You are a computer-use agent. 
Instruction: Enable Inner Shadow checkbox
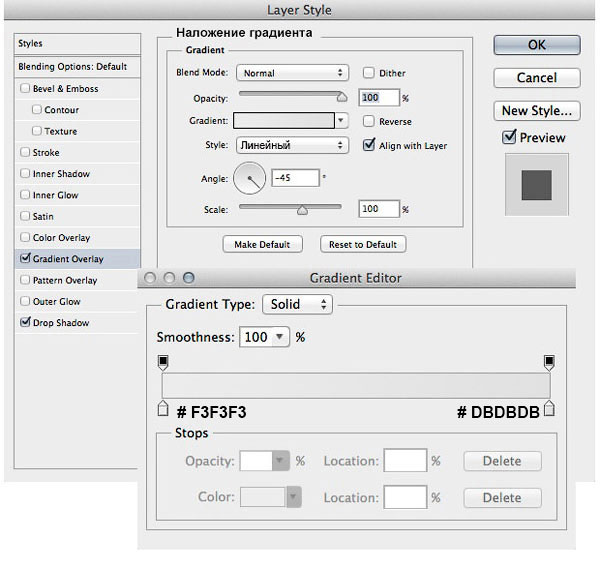(25, 174)
